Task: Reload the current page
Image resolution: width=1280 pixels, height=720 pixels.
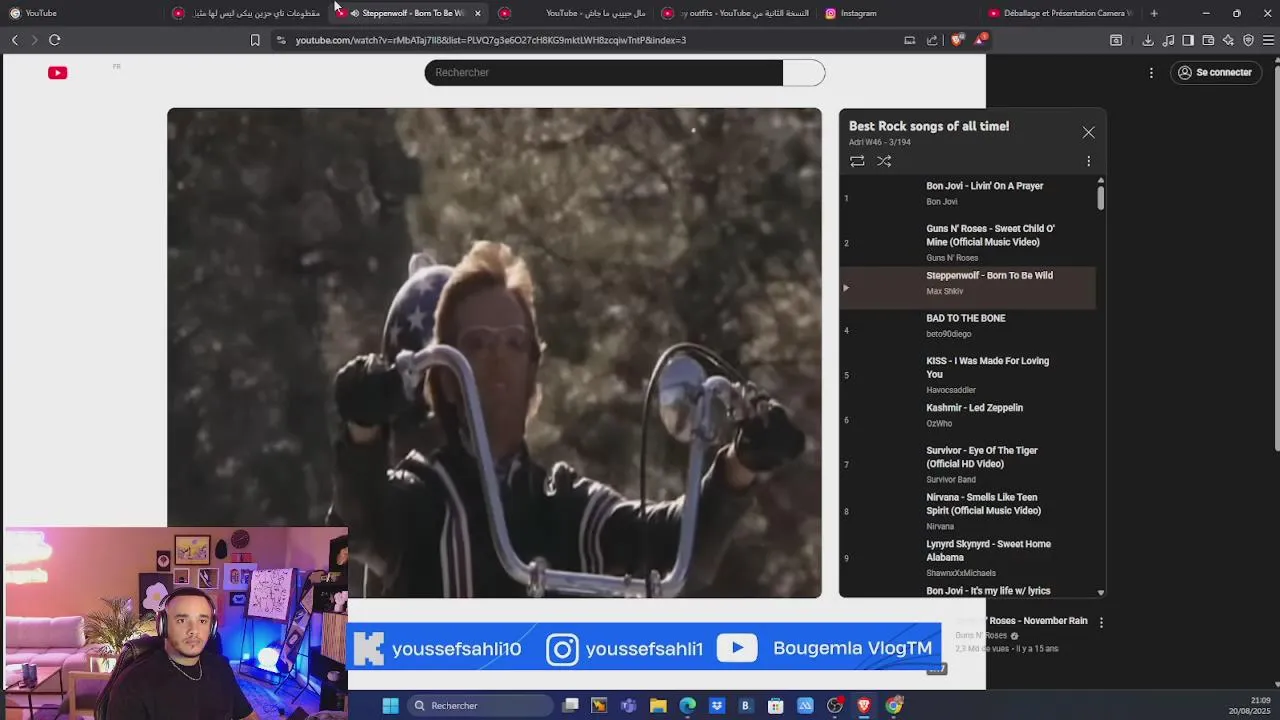Action: 55,40
